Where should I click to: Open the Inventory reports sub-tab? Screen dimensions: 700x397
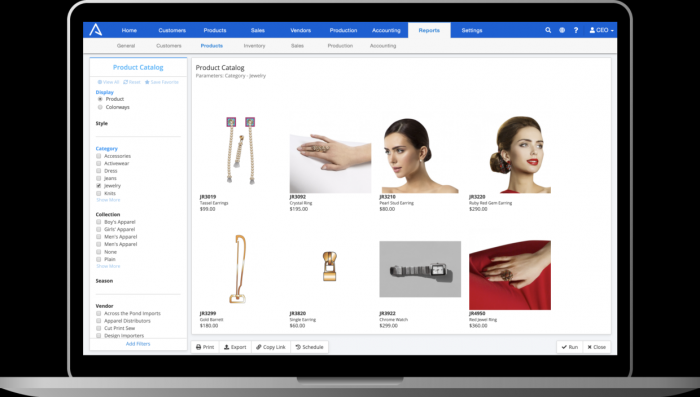point(254,46)
